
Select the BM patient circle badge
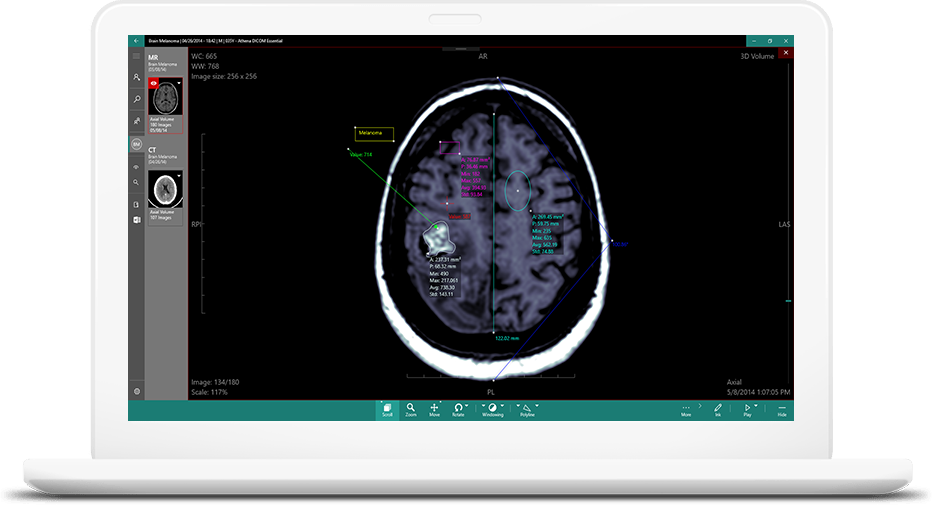[x=137, y=144]
